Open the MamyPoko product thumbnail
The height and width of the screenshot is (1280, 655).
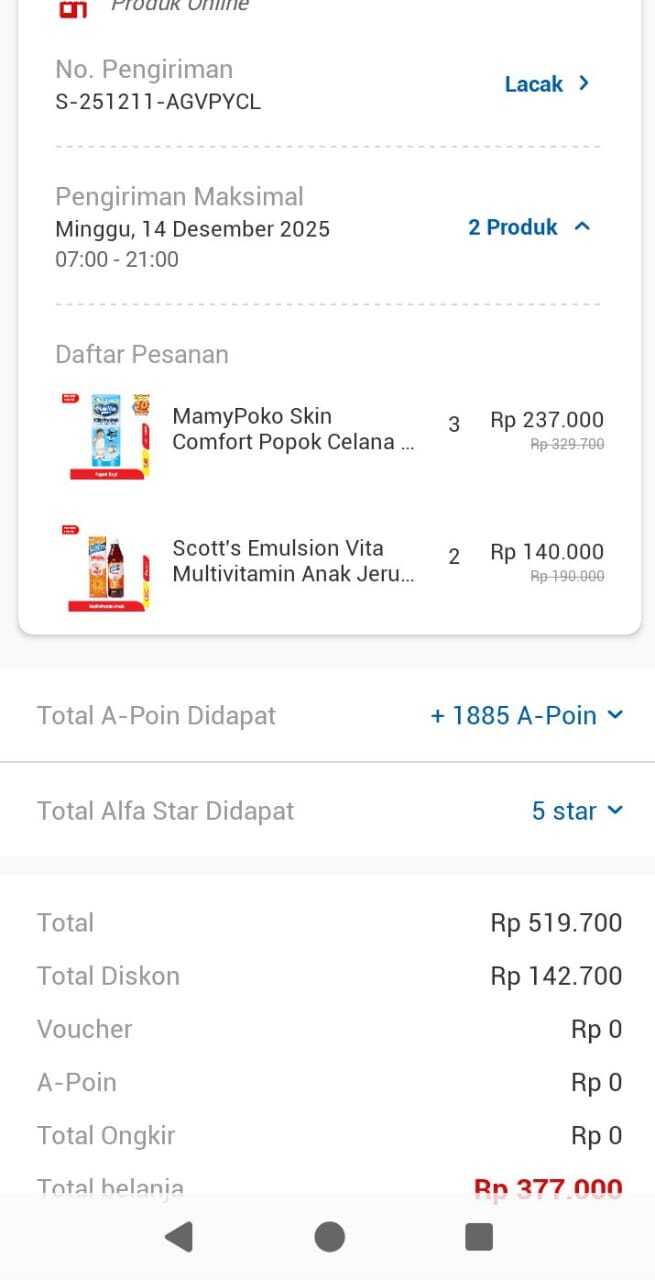coord(106,434)
